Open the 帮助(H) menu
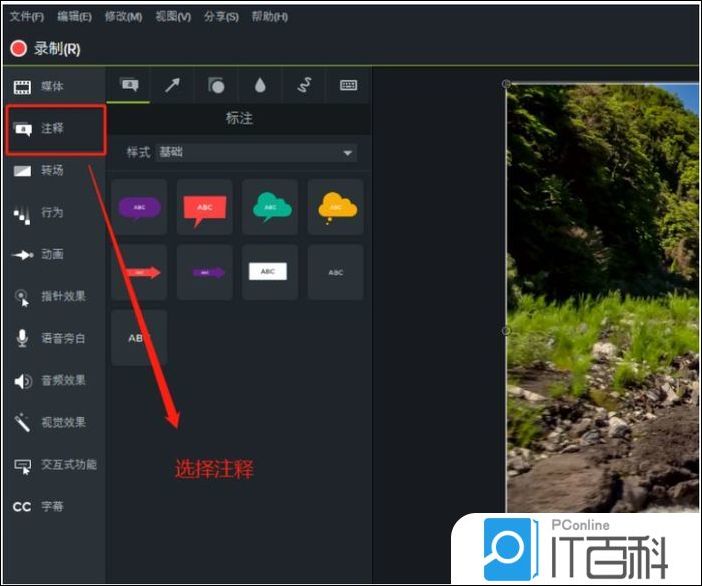 coord(270,17)
